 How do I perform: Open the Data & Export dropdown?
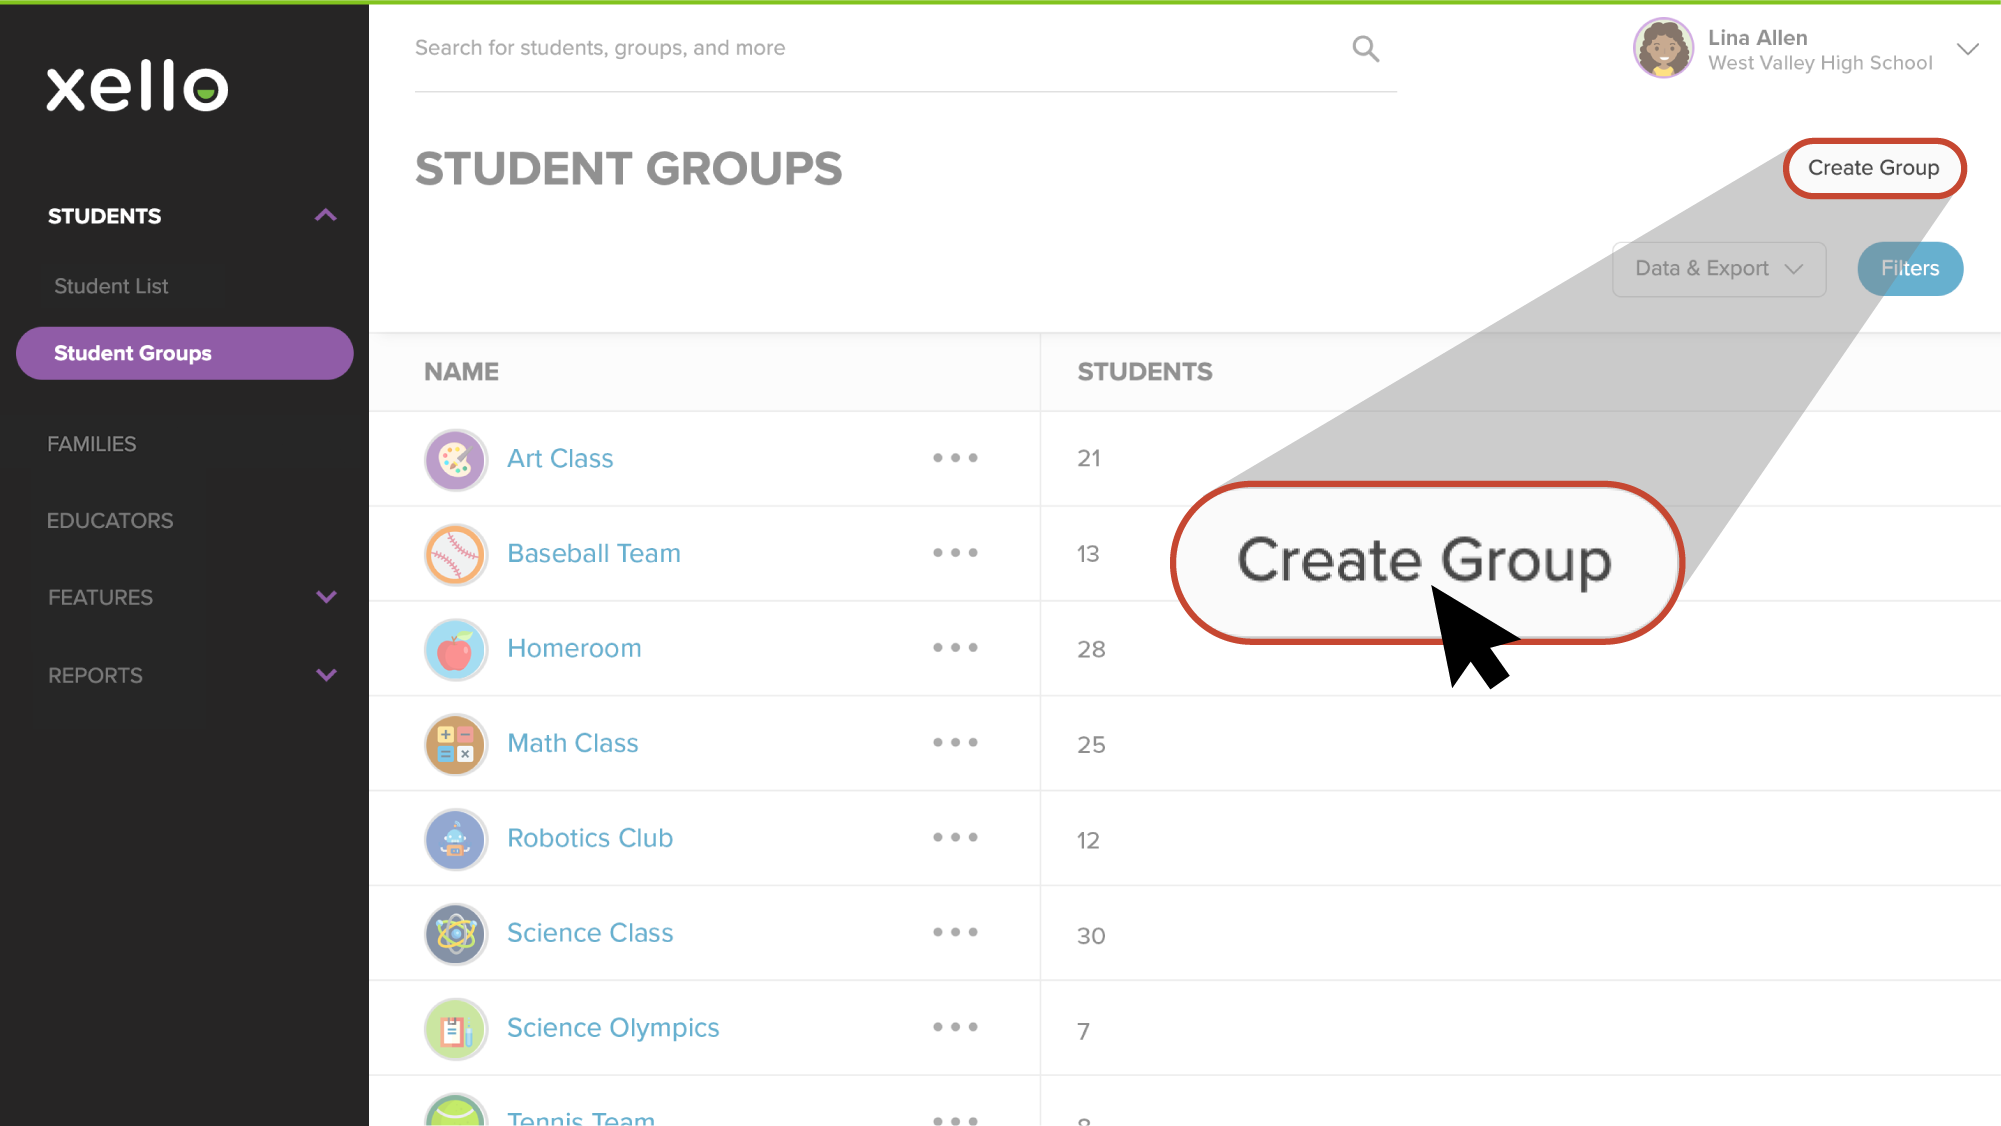point(1718,268)
